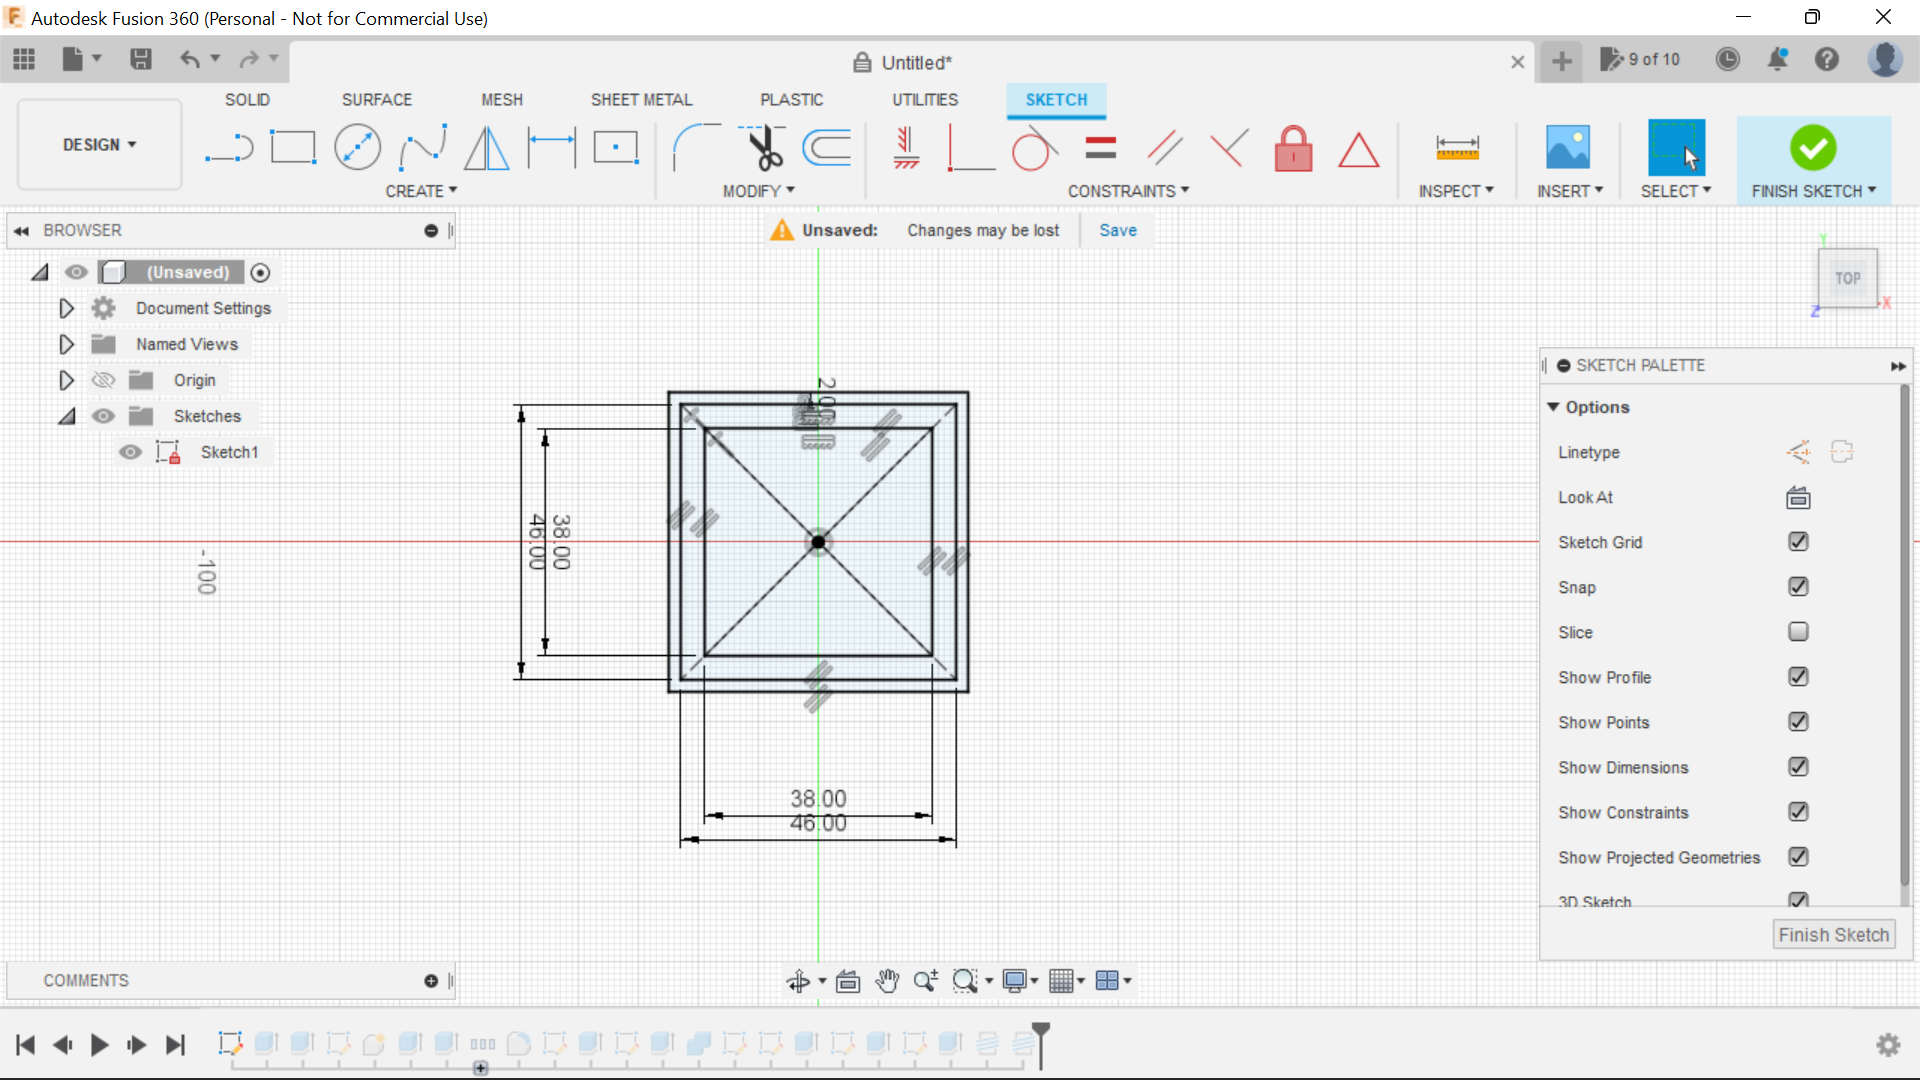
Task: Select the Offset tool icon
Action: (x=828, y=148)
